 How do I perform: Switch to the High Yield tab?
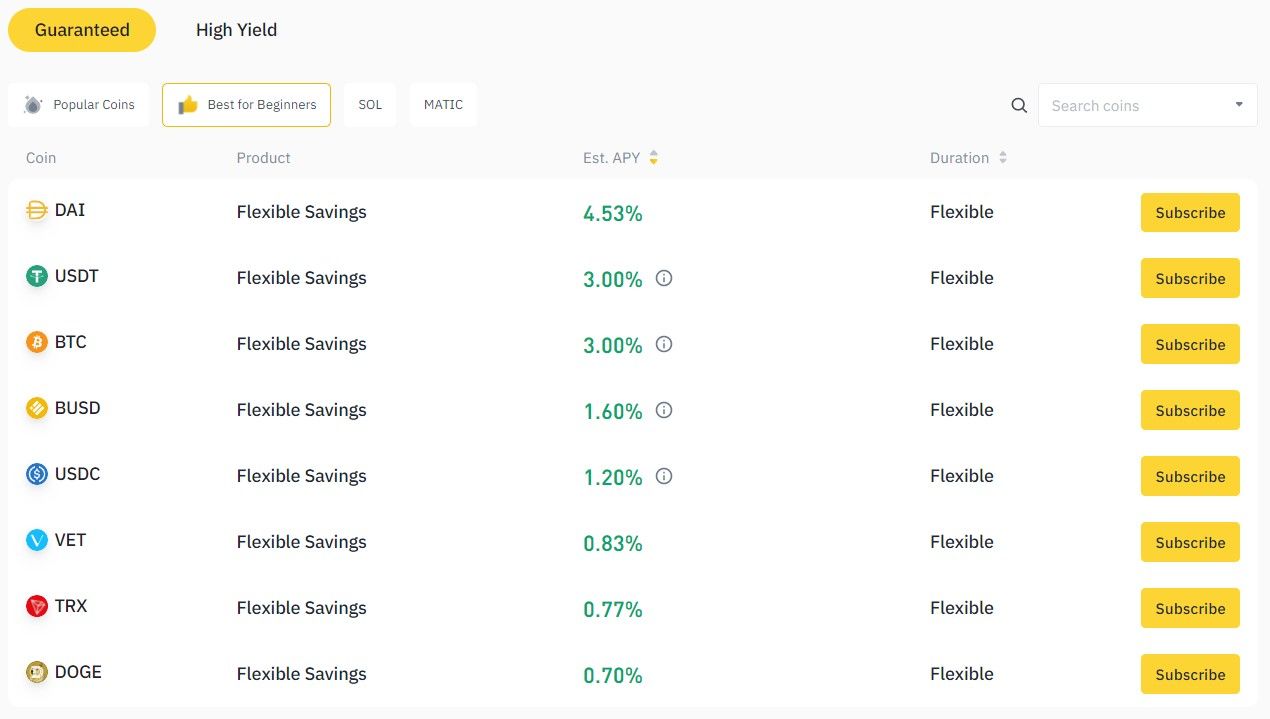tap(236, 30)
